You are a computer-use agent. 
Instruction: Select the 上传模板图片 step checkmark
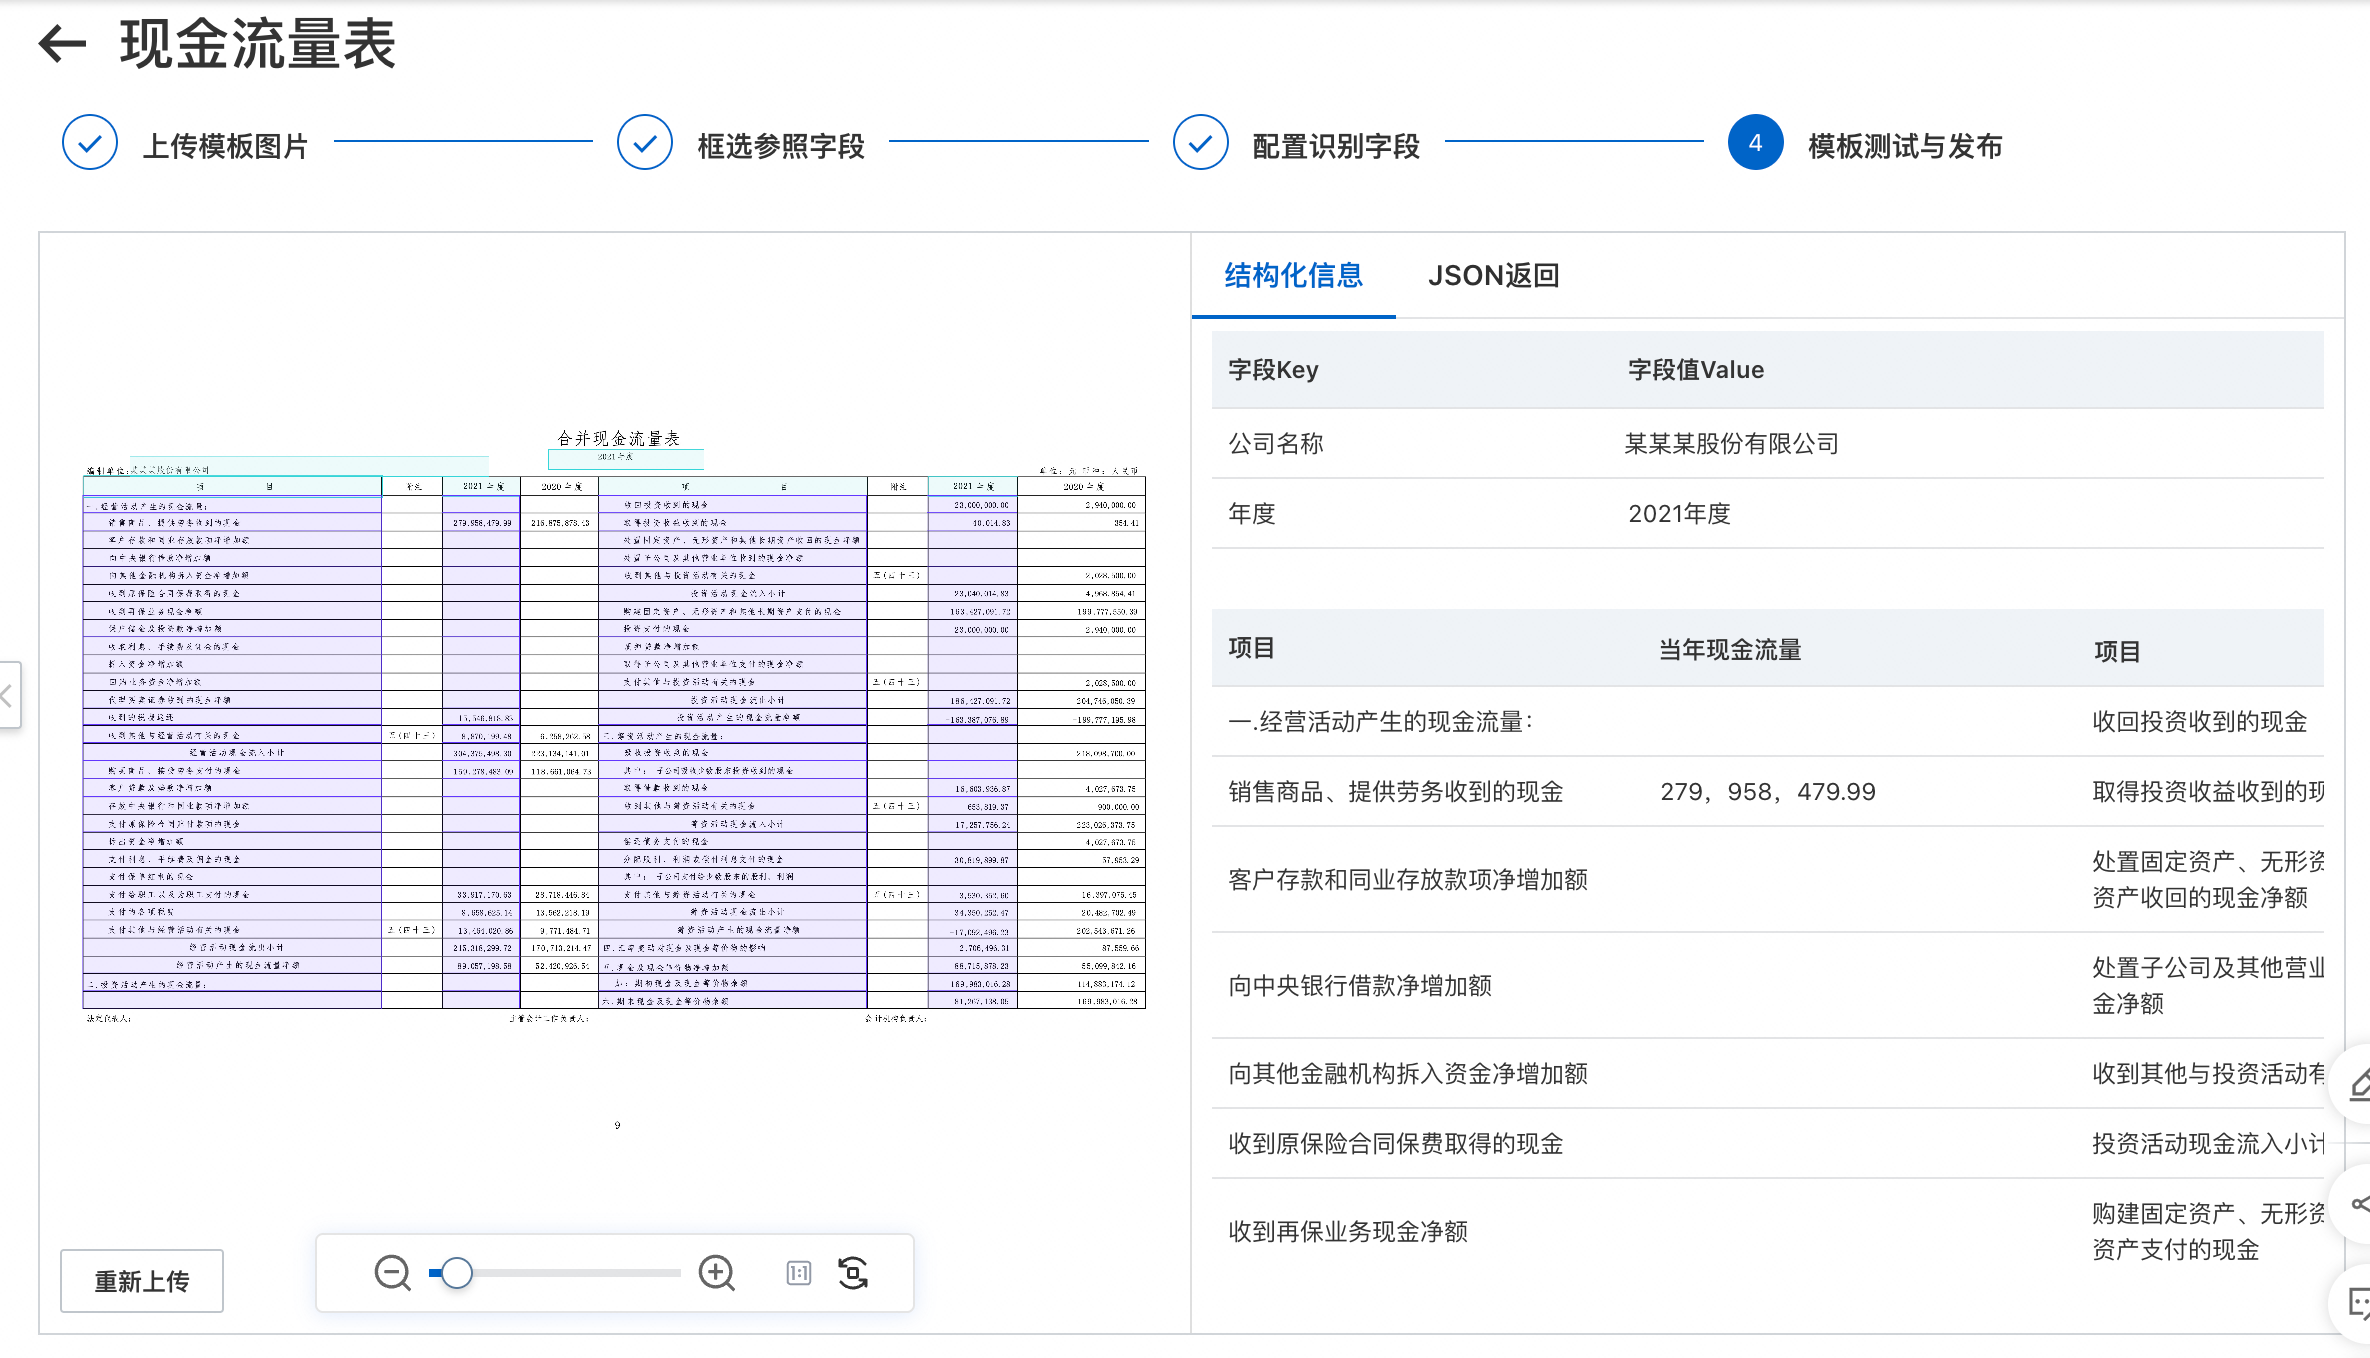(x=90, y=143)
